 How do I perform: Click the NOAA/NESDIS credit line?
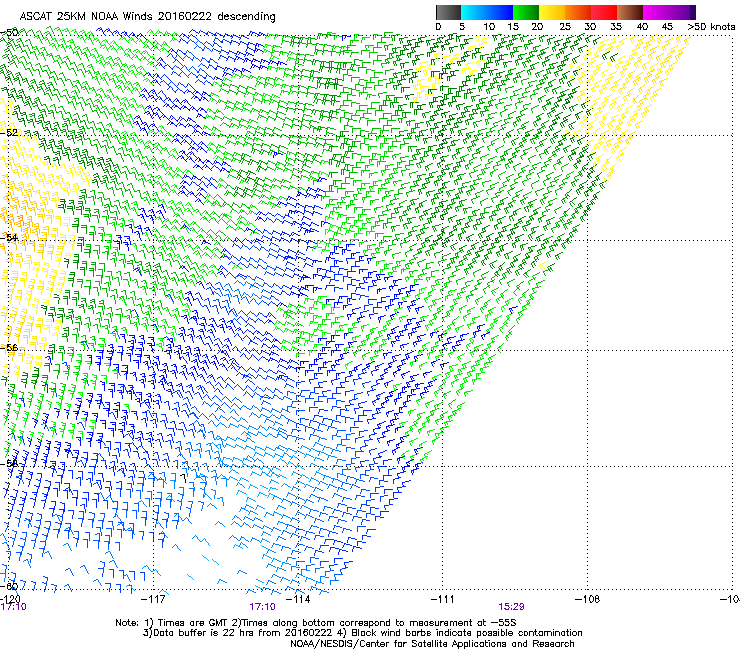pos(432,643)
